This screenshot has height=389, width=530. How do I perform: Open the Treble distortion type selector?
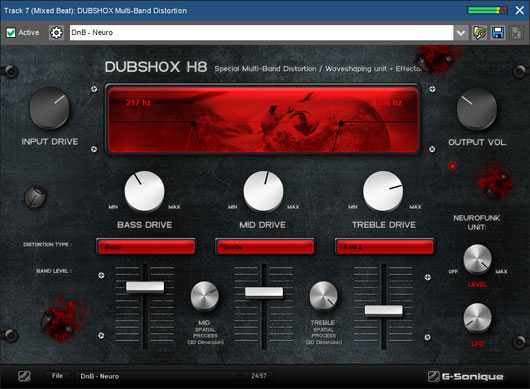coord(384,247)
